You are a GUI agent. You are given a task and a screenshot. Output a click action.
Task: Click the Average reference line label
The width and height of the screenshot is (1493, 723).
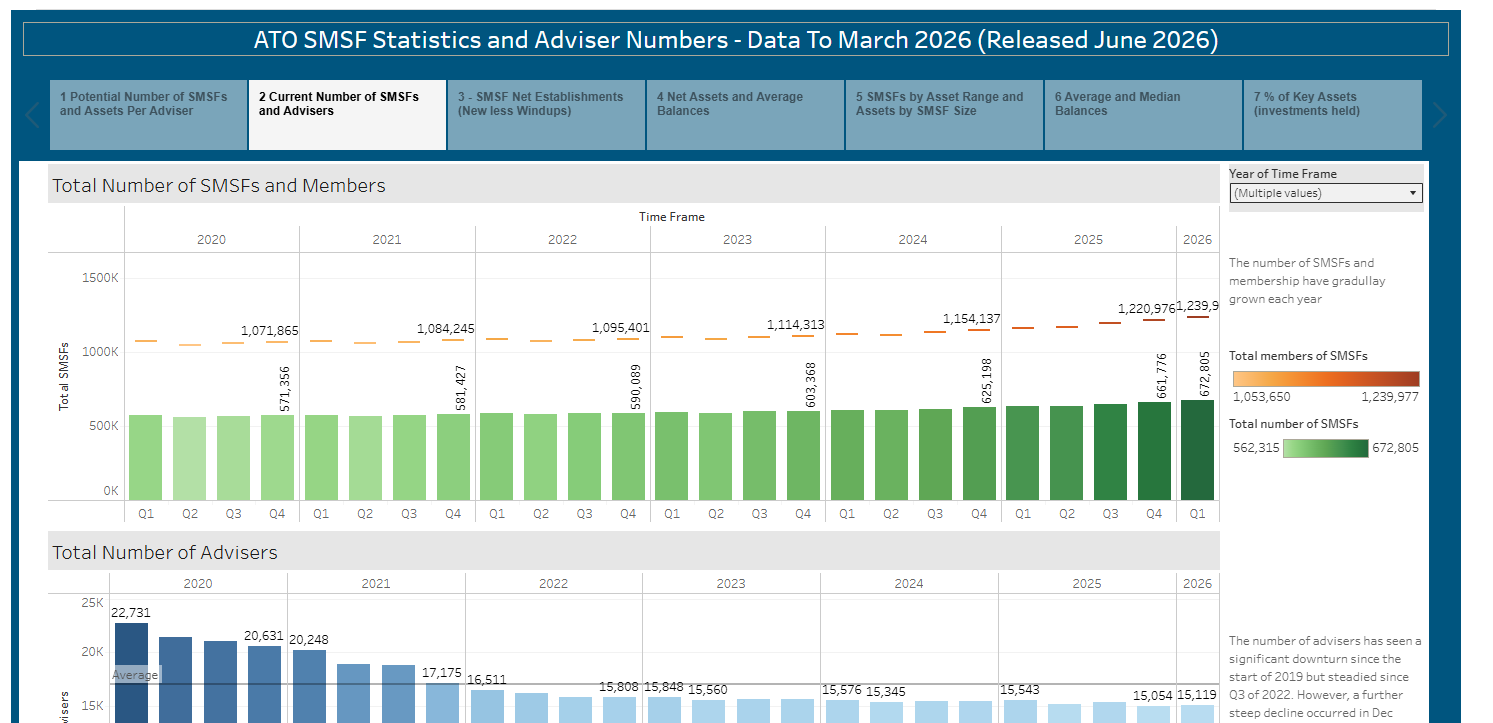click(x=135, y=675)
